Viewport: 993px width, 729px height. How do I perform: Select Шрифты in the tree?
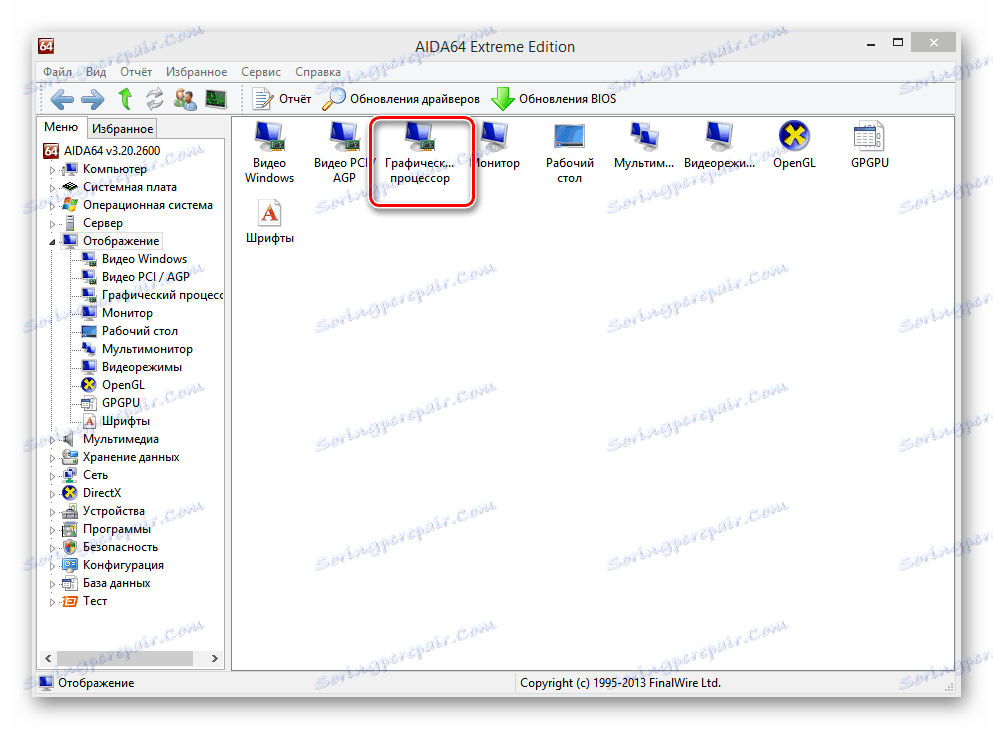(117, 421)
